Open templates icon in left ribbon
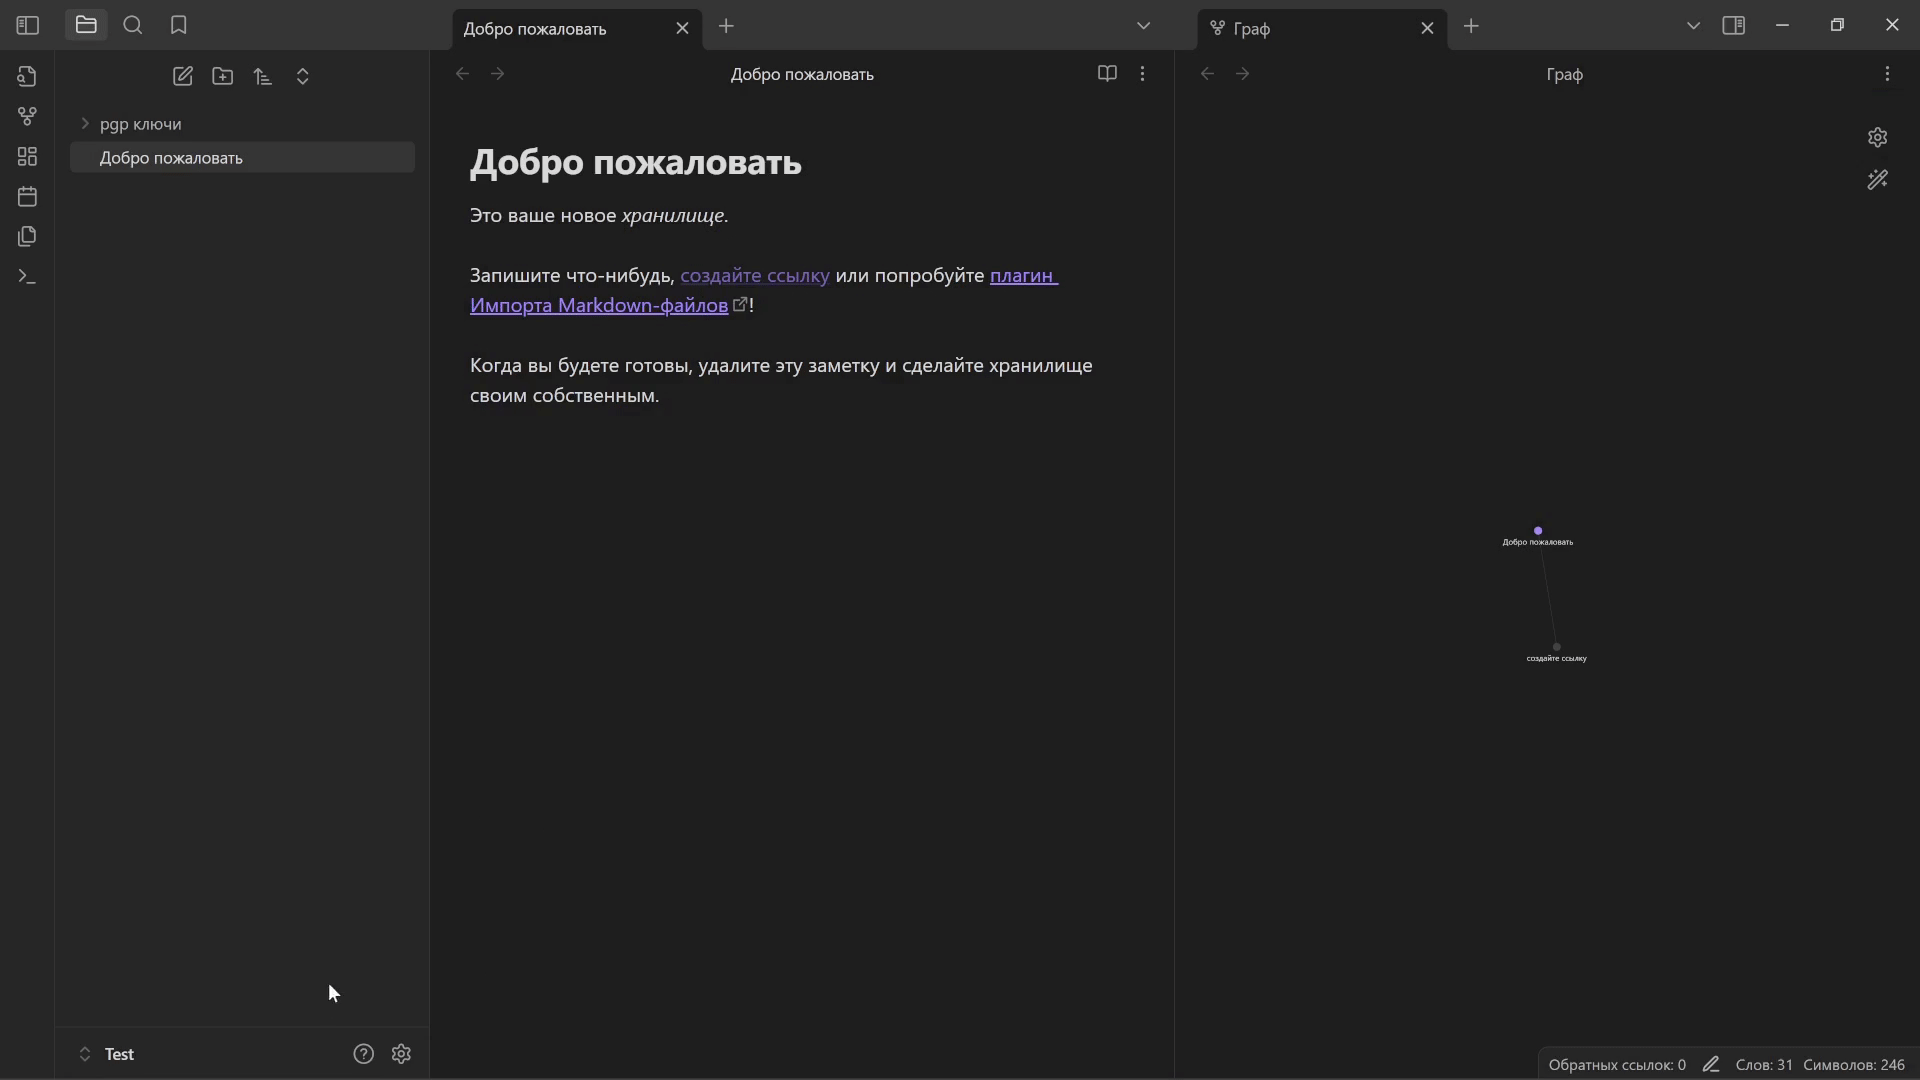This screenshot has height=1080, width=1920. (27, 237)
